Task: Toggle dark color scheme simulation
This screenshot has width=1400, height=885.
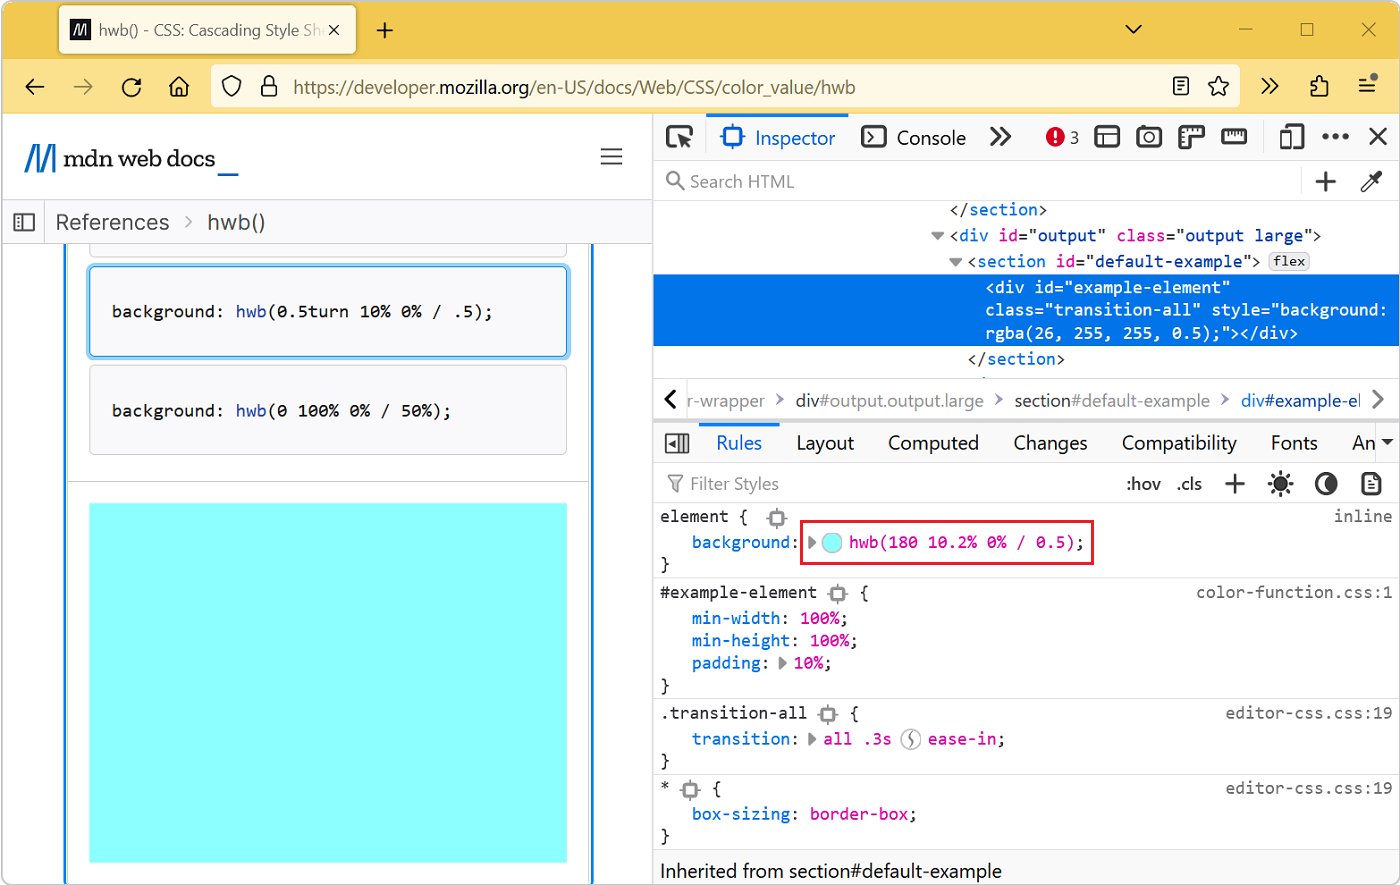Action: pos(1326,483)
